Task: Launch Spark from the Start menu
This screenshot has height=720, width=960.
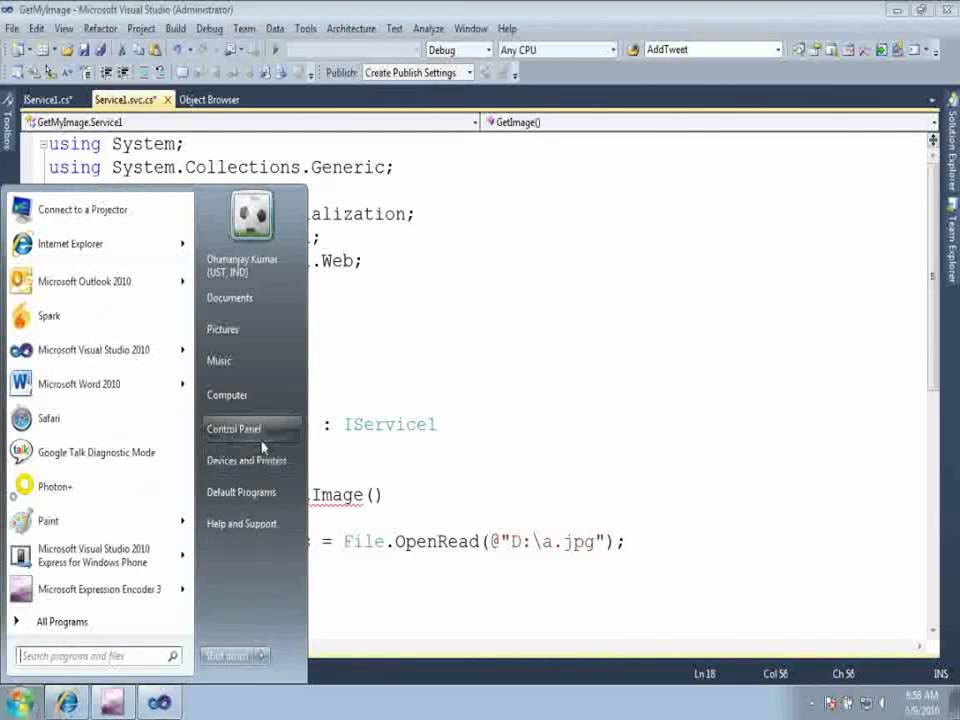Action: tap(49, 316)
